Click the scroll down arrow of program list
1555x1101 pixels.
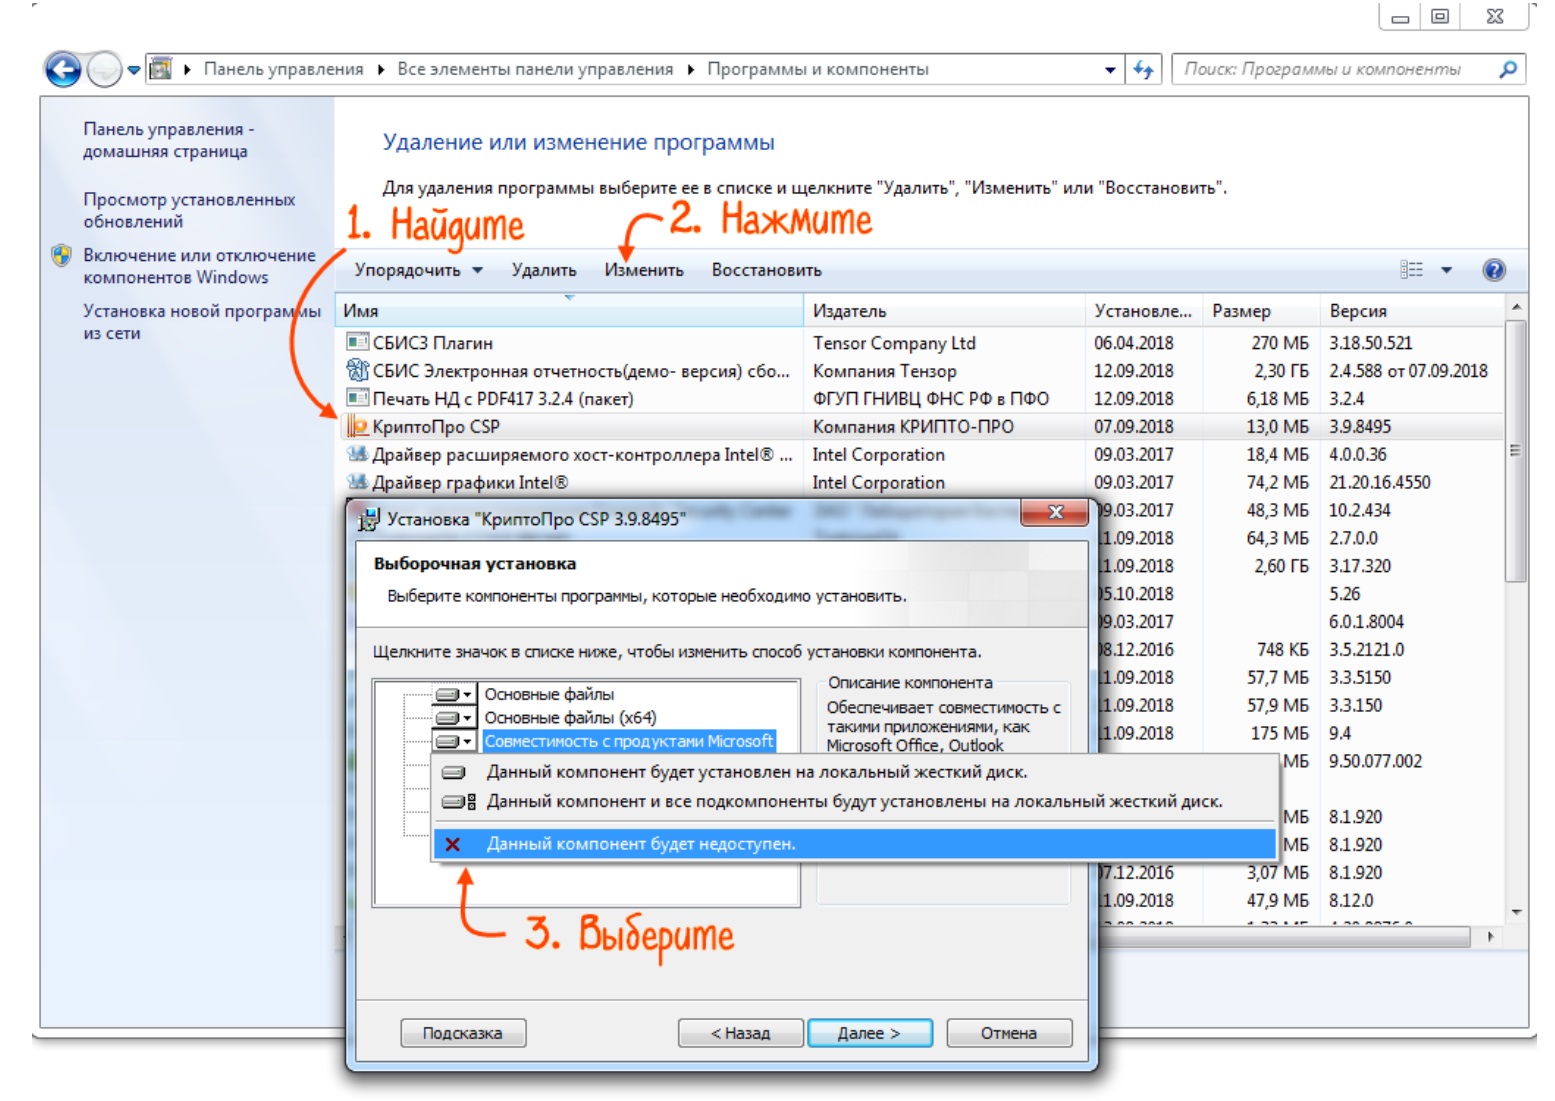1516,912
